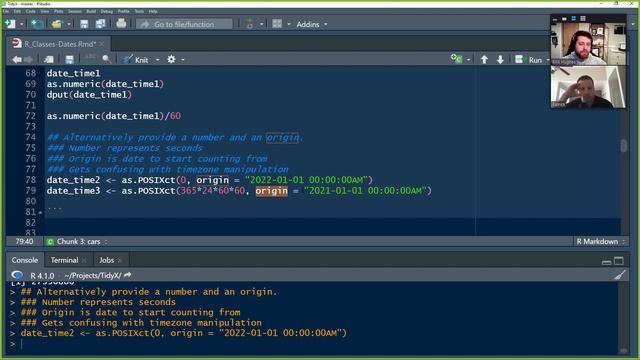Maximize the console pane
Screen dimensions: 640x360
point(619,261)
